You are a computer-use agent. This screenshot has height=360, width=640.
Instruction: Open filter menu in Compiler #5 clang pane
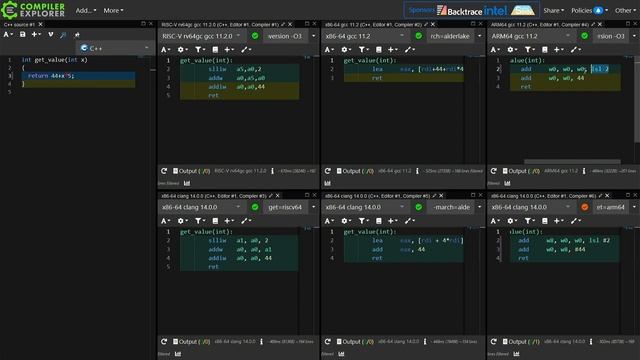363,221
